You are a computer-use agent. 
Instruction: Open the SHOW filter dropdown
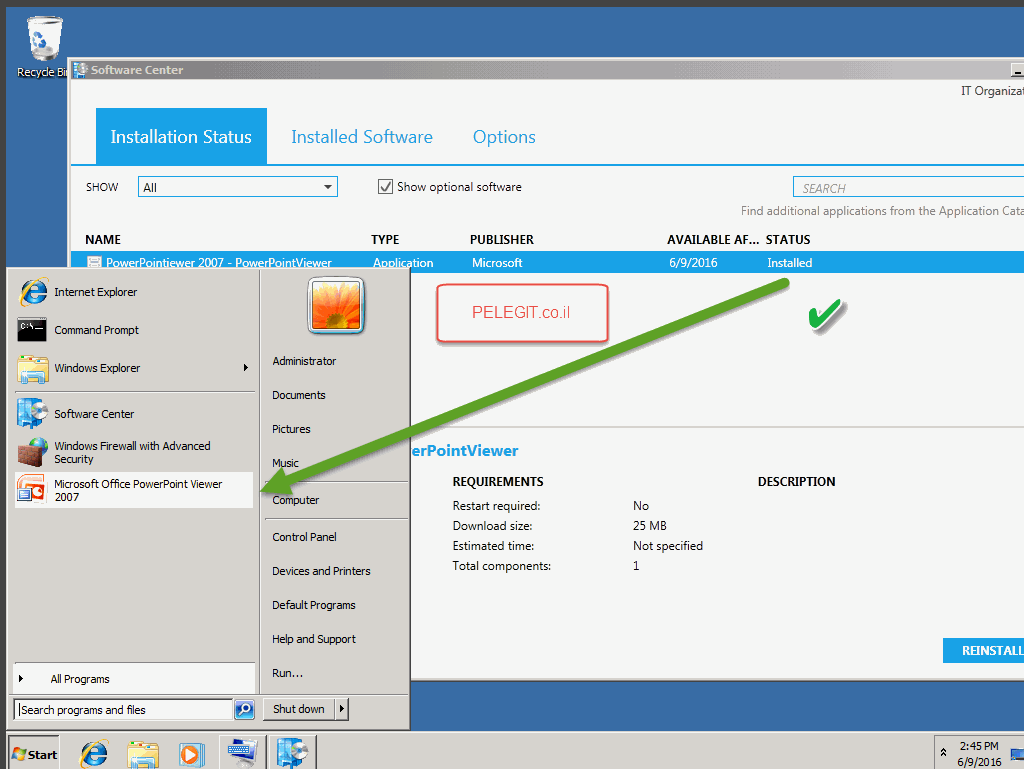[238, 187]
